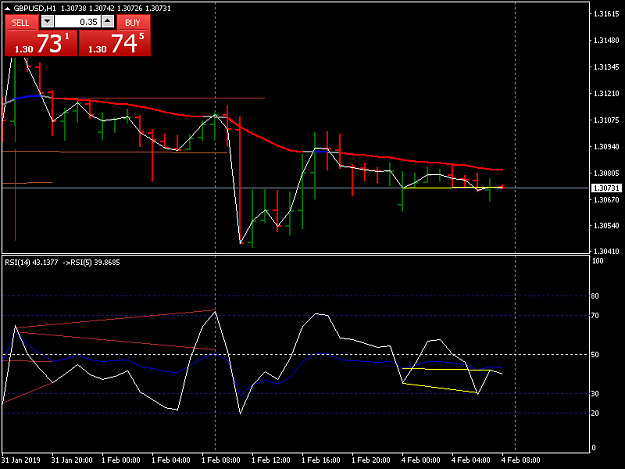This screenshot has height=469, width=625.
Task: Click the RSI 70 level label
Action: click(x=595, y=316)
